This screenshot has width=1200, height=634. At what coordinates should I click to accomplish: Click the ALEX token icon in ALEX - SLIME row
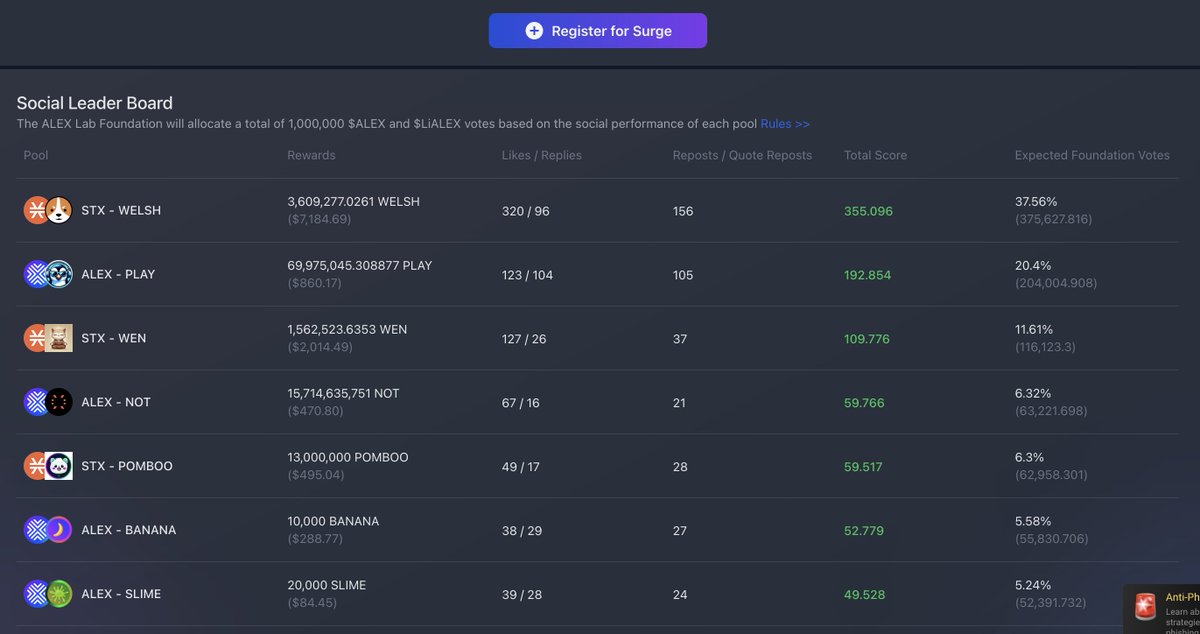click(x=36, y=594)
